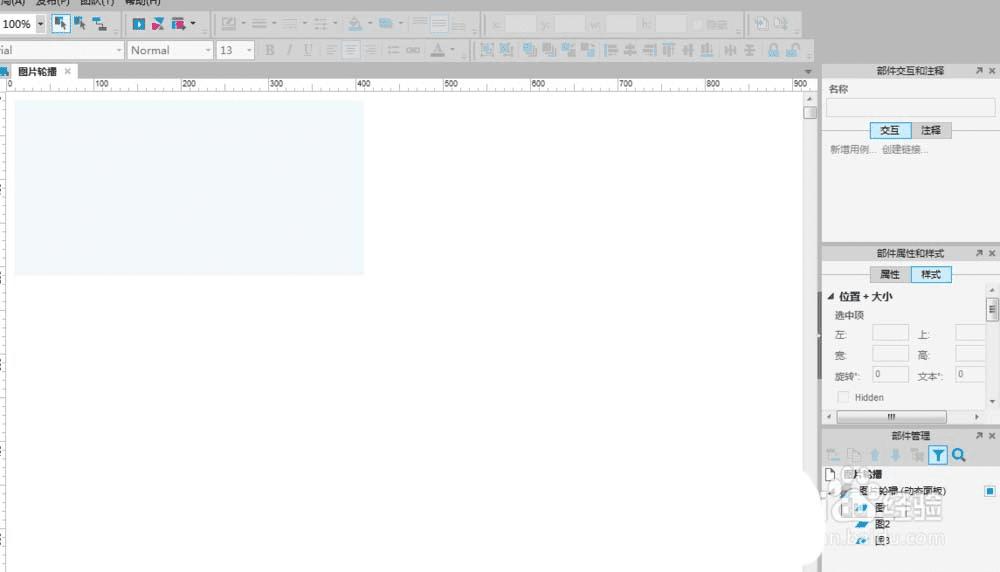Open the Publish icon dropdown arrow
The width and height of the screenshot is (1000, 572).
(x=193, y=24)
